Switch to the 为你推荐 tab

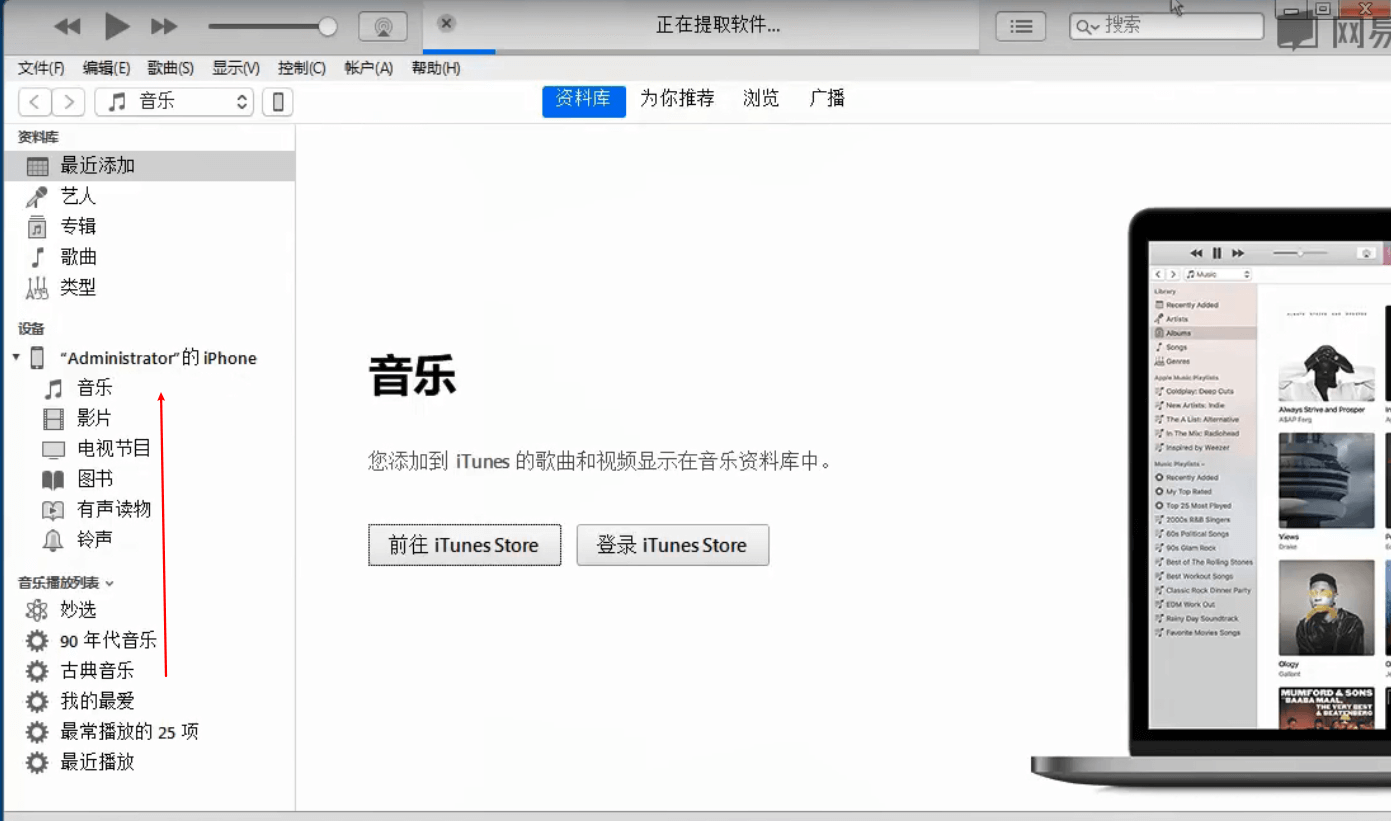coord(677,98)
